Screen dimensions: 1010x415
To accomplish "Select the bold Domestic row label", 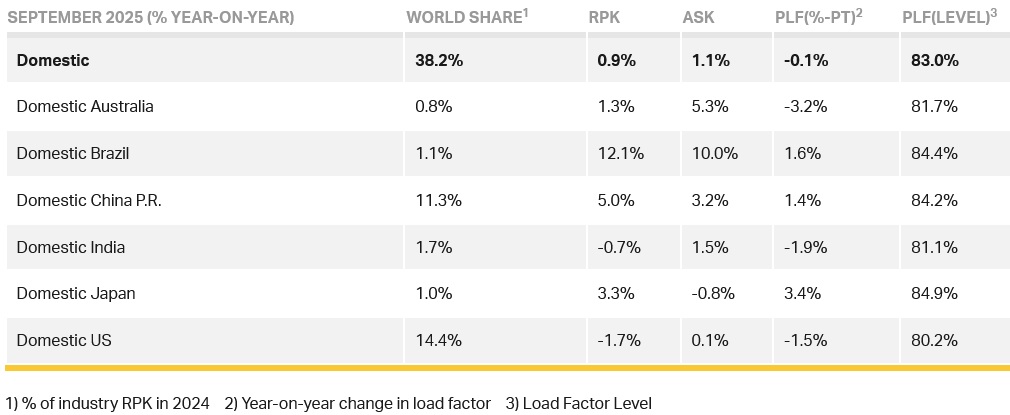I will click(53, 60).
